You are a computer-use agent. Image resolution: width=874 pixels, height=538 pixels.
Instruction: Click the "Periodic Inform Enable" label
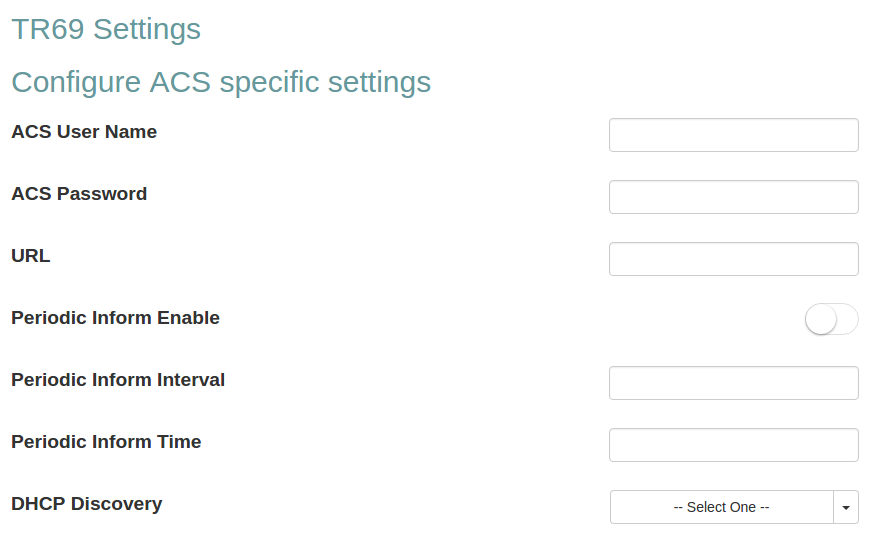(115, 318)
